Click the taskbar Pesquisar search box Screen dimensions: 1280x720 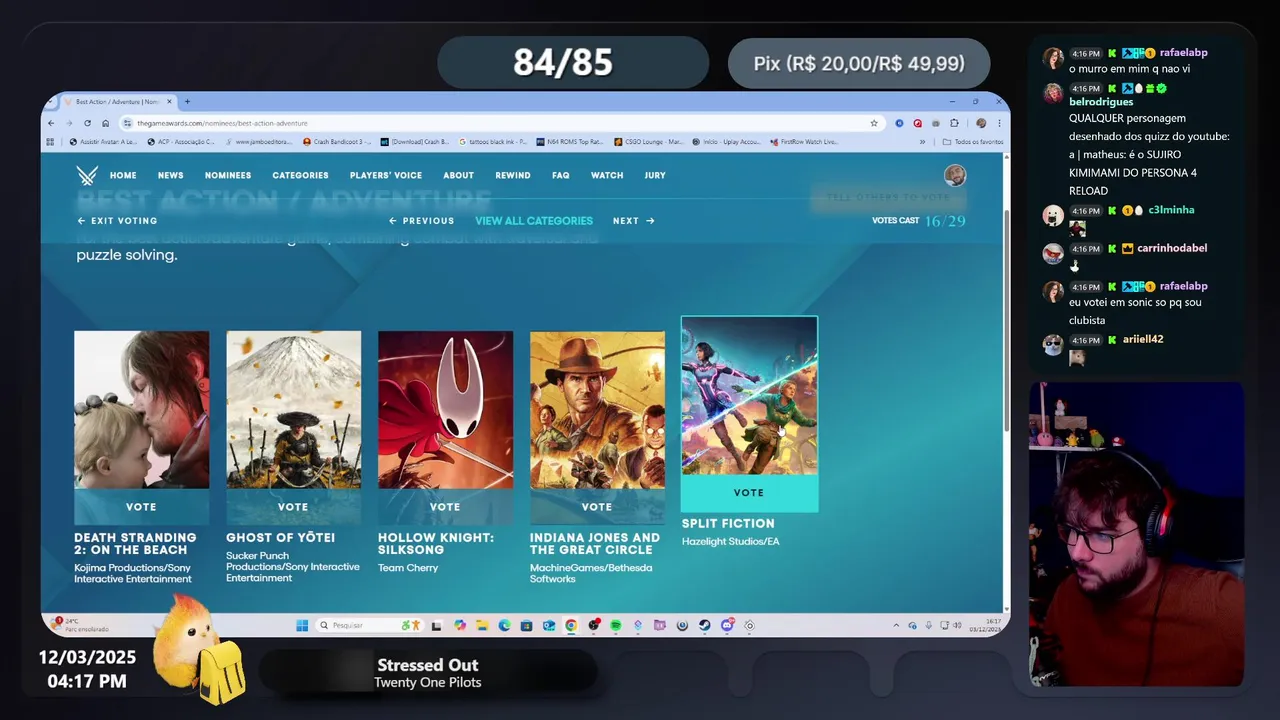[369, 625]
